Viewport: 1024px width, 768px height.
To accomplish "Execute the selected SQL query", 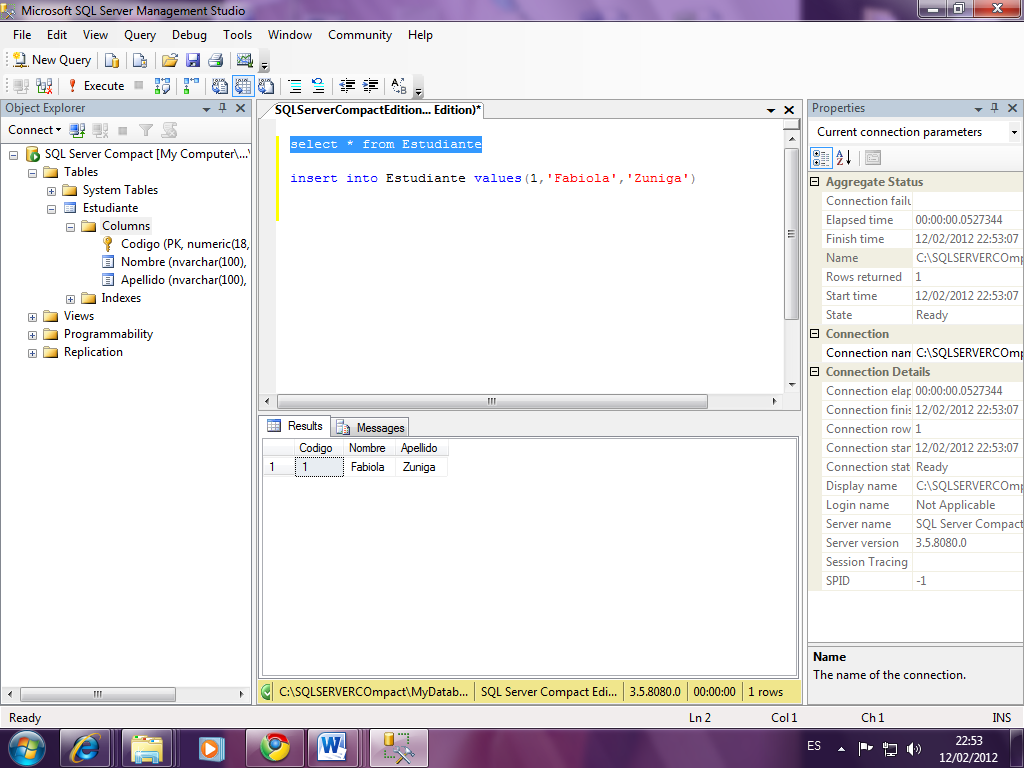I will [x=95, y=86].
